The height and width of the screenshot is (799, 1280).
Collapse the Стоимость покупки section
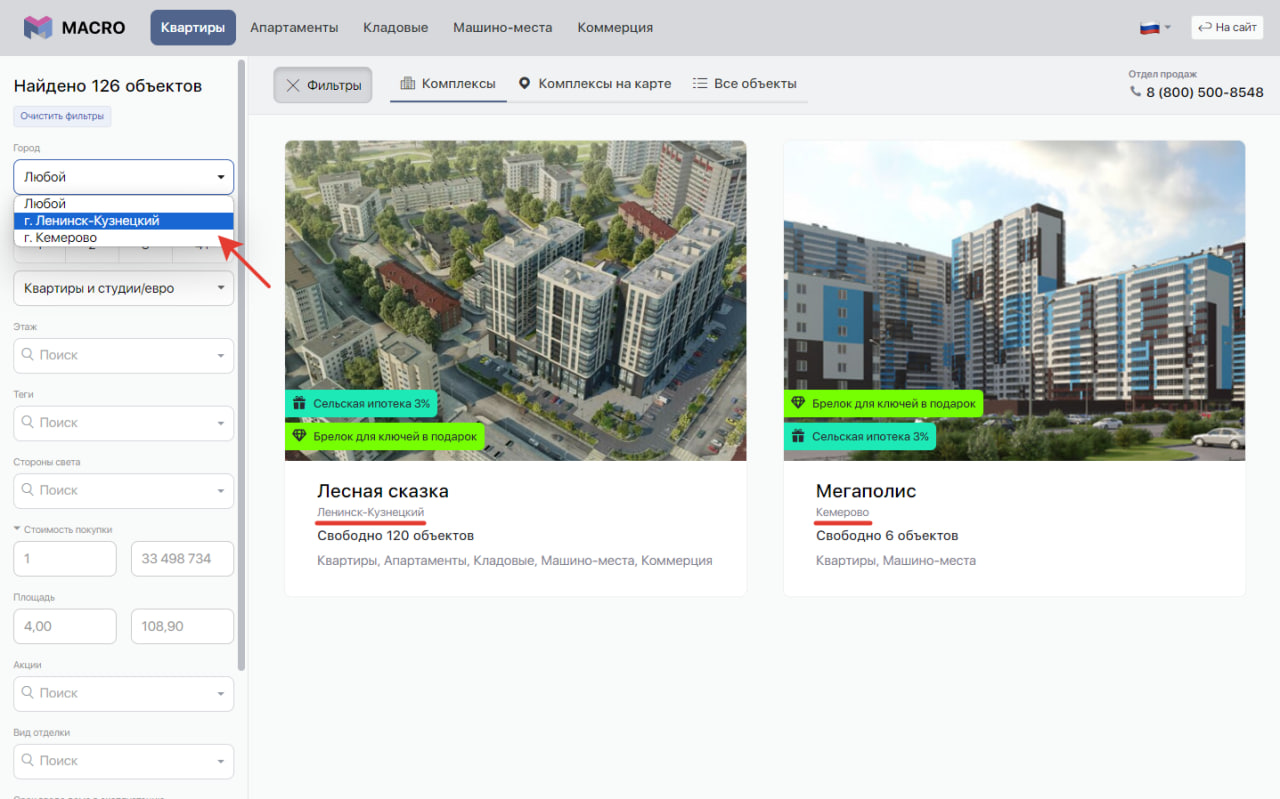(x=17, y=529)
